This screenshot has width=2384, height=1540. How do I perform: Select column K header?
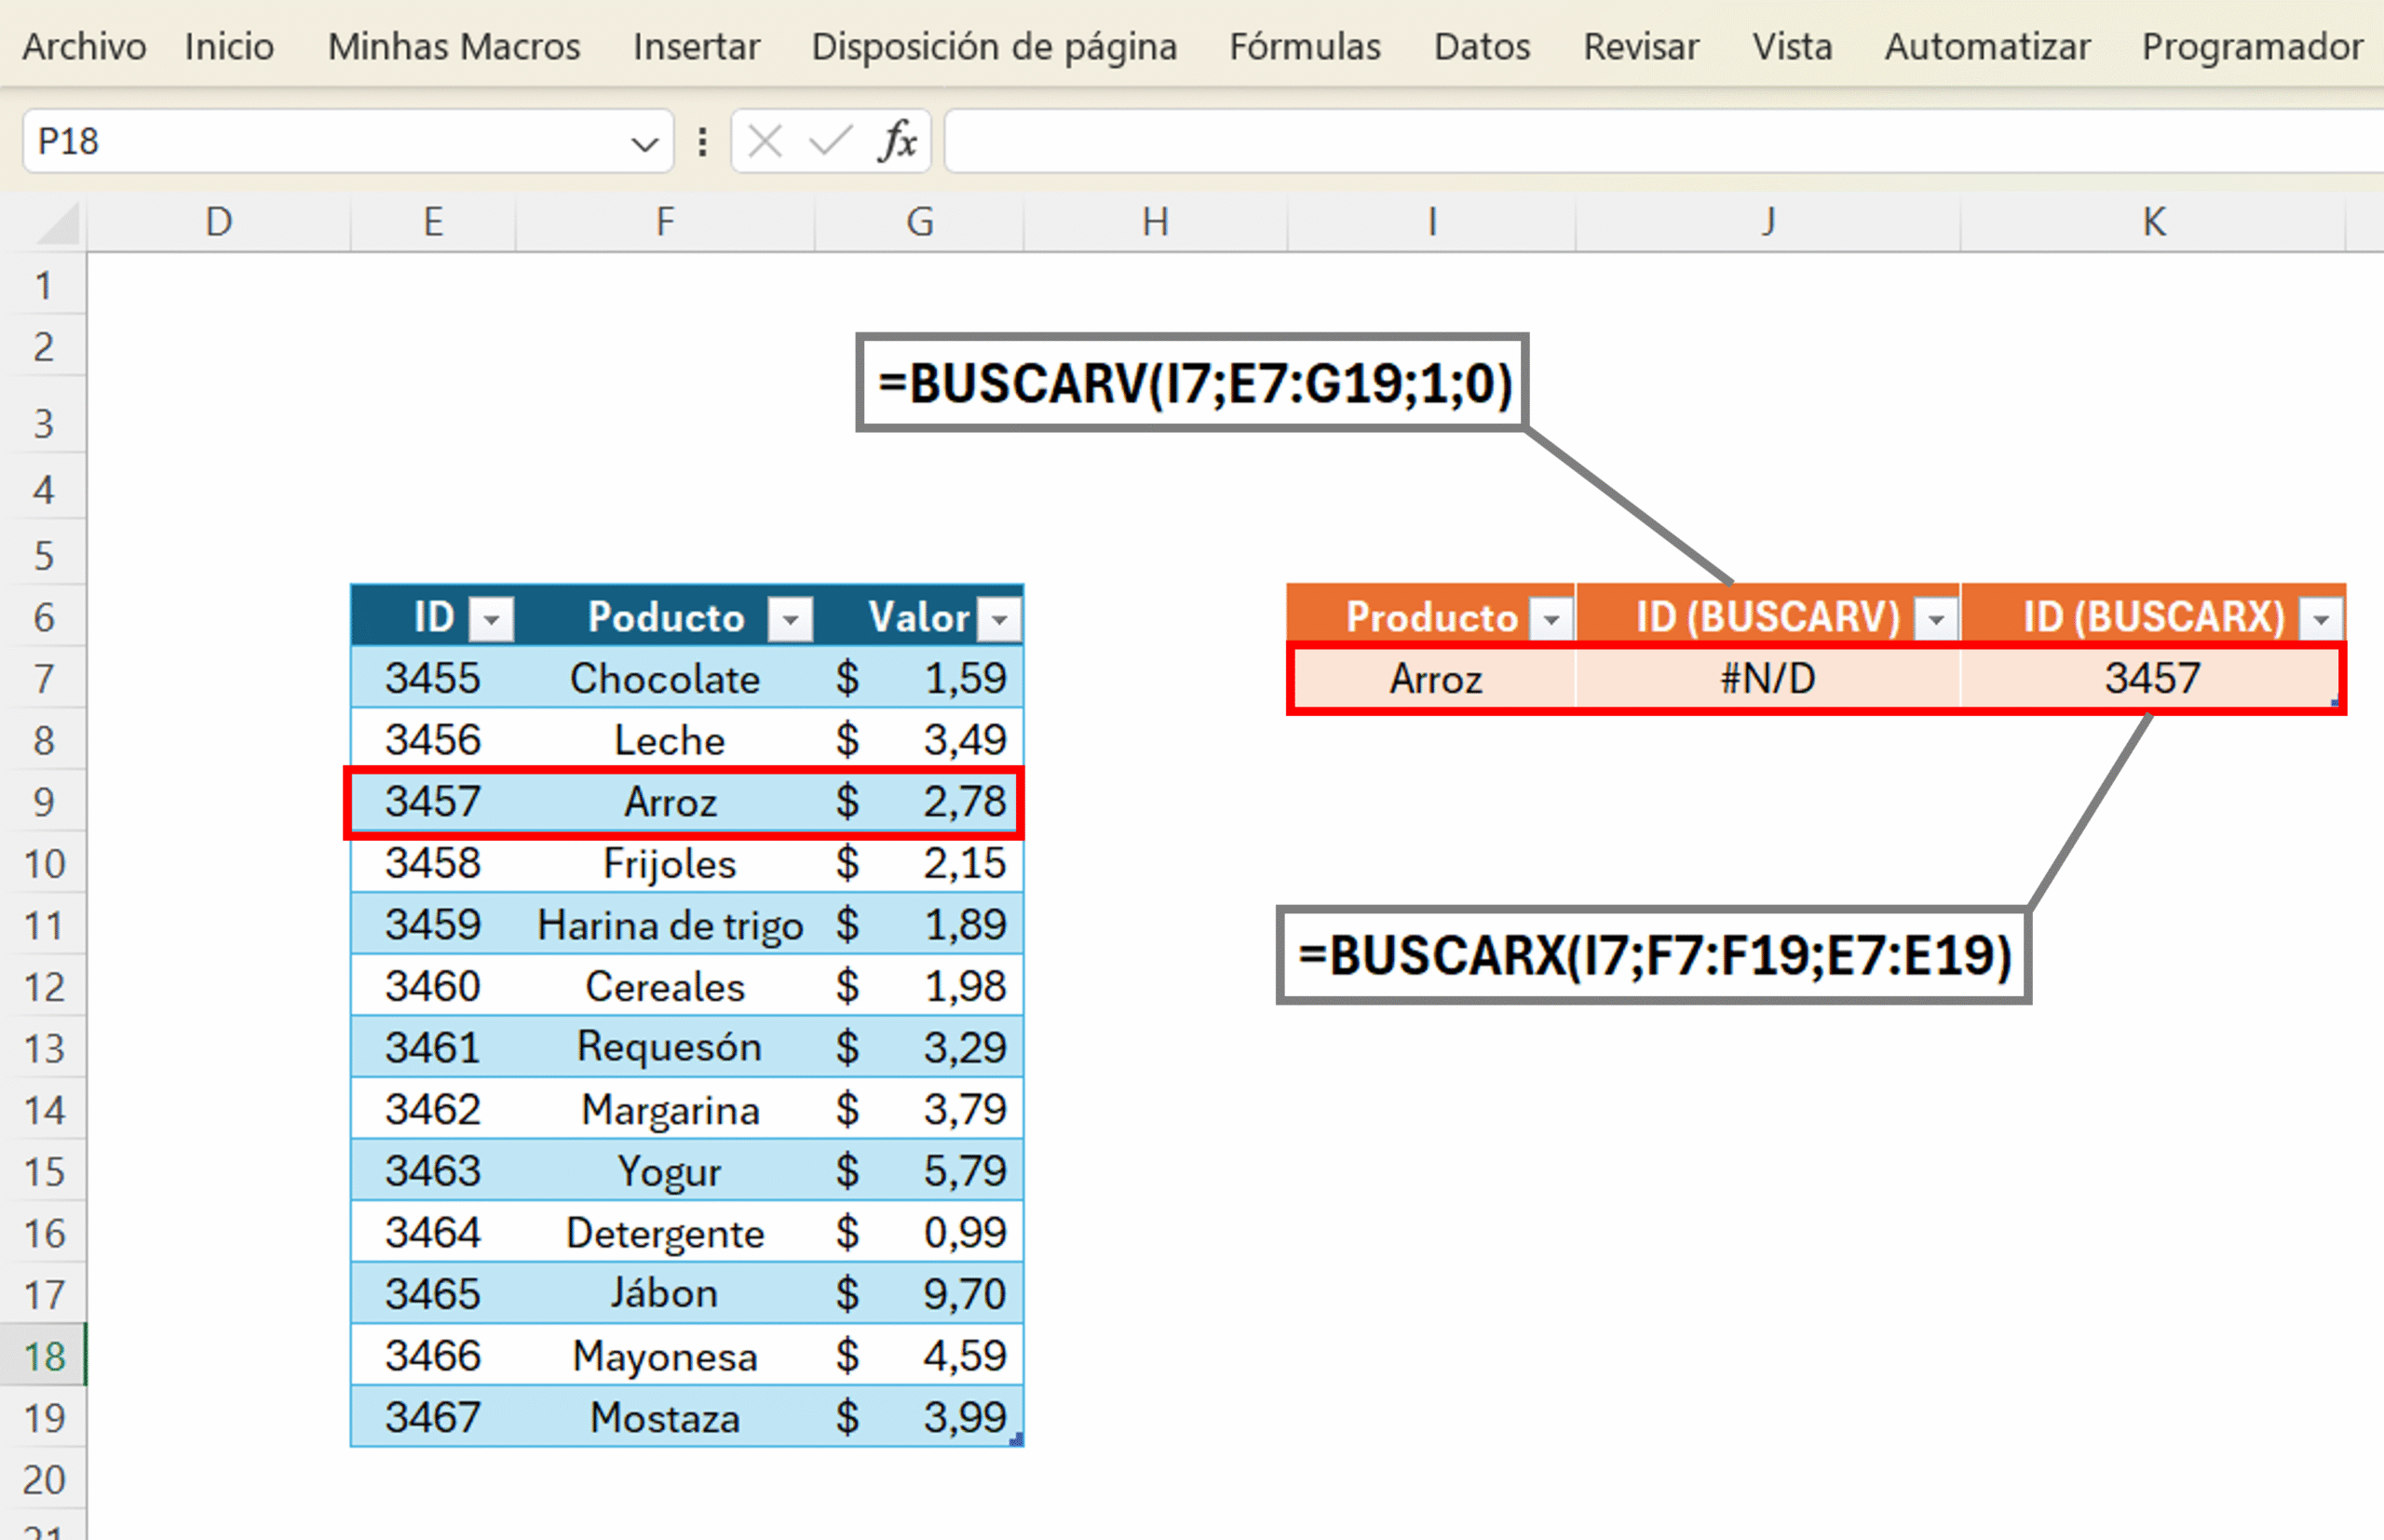click(x=2153, y=222)
